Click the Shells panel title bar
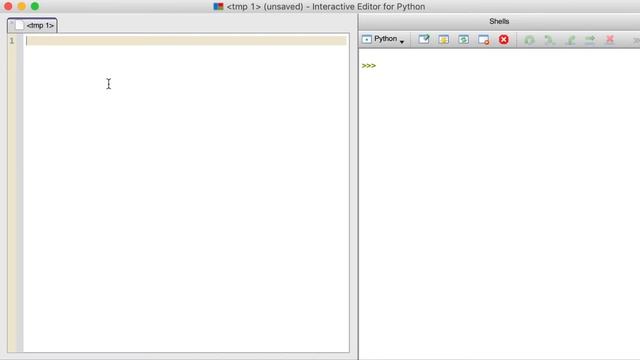Image resolution: width=640 pixels, height=360 pixels. point(499,21)
